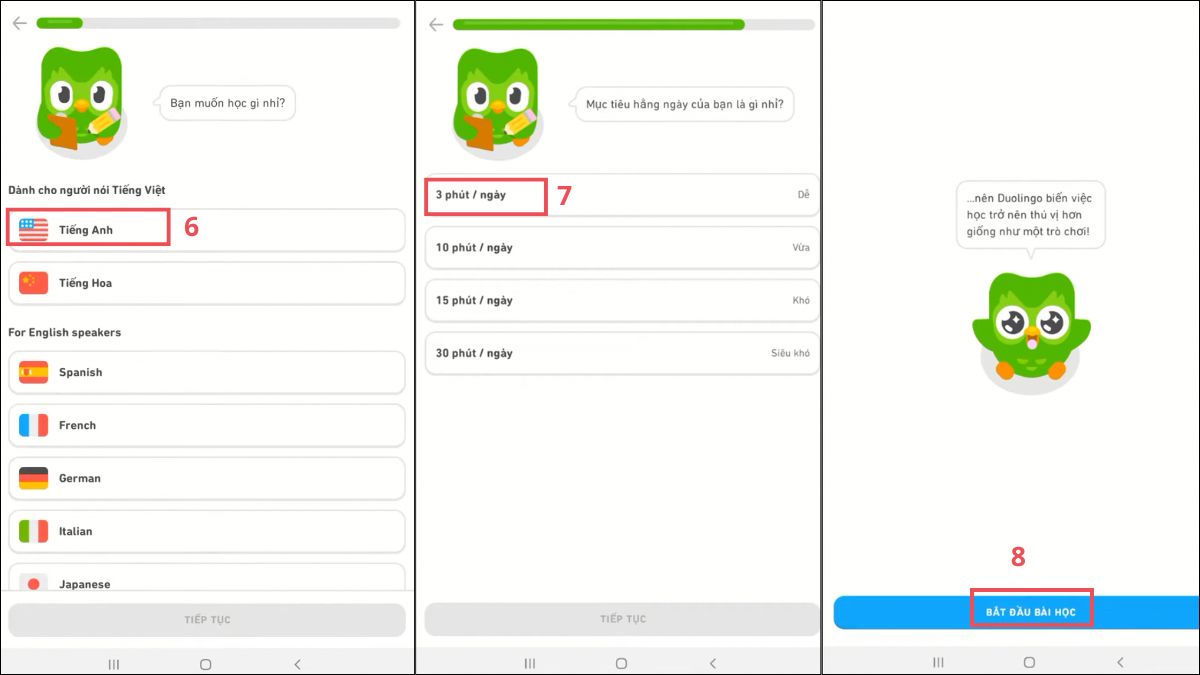Click the progress bar on the daily goal screen
Viewport: 1200px width, 675px height.
click(x=635, y=24)
